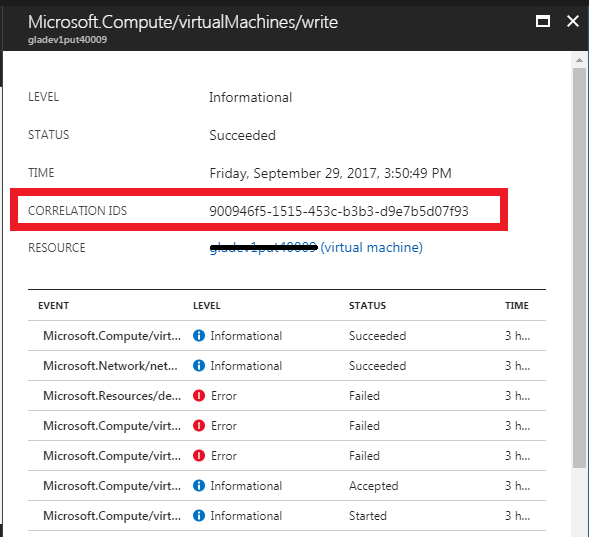
Task: Click the gladev1put40009 subtitle in header
Action: pyautogui.click(x=68, y=40)
